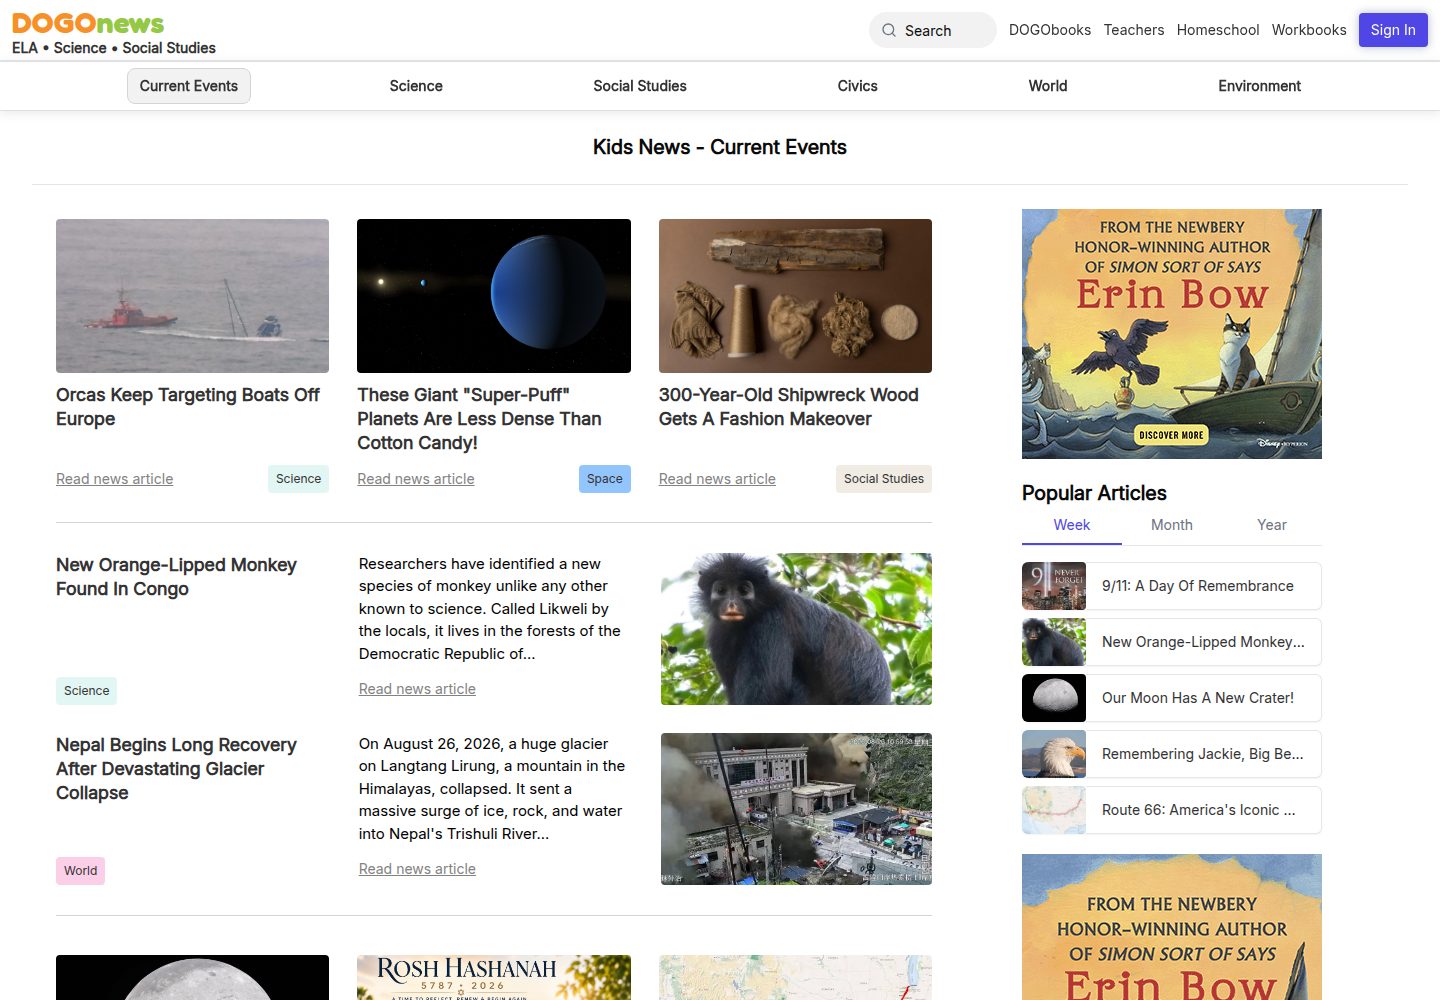This screenshot has height=1000, width=1440.
Task: Open the Rosh Hashanah article image
Action: pos(494,977)
